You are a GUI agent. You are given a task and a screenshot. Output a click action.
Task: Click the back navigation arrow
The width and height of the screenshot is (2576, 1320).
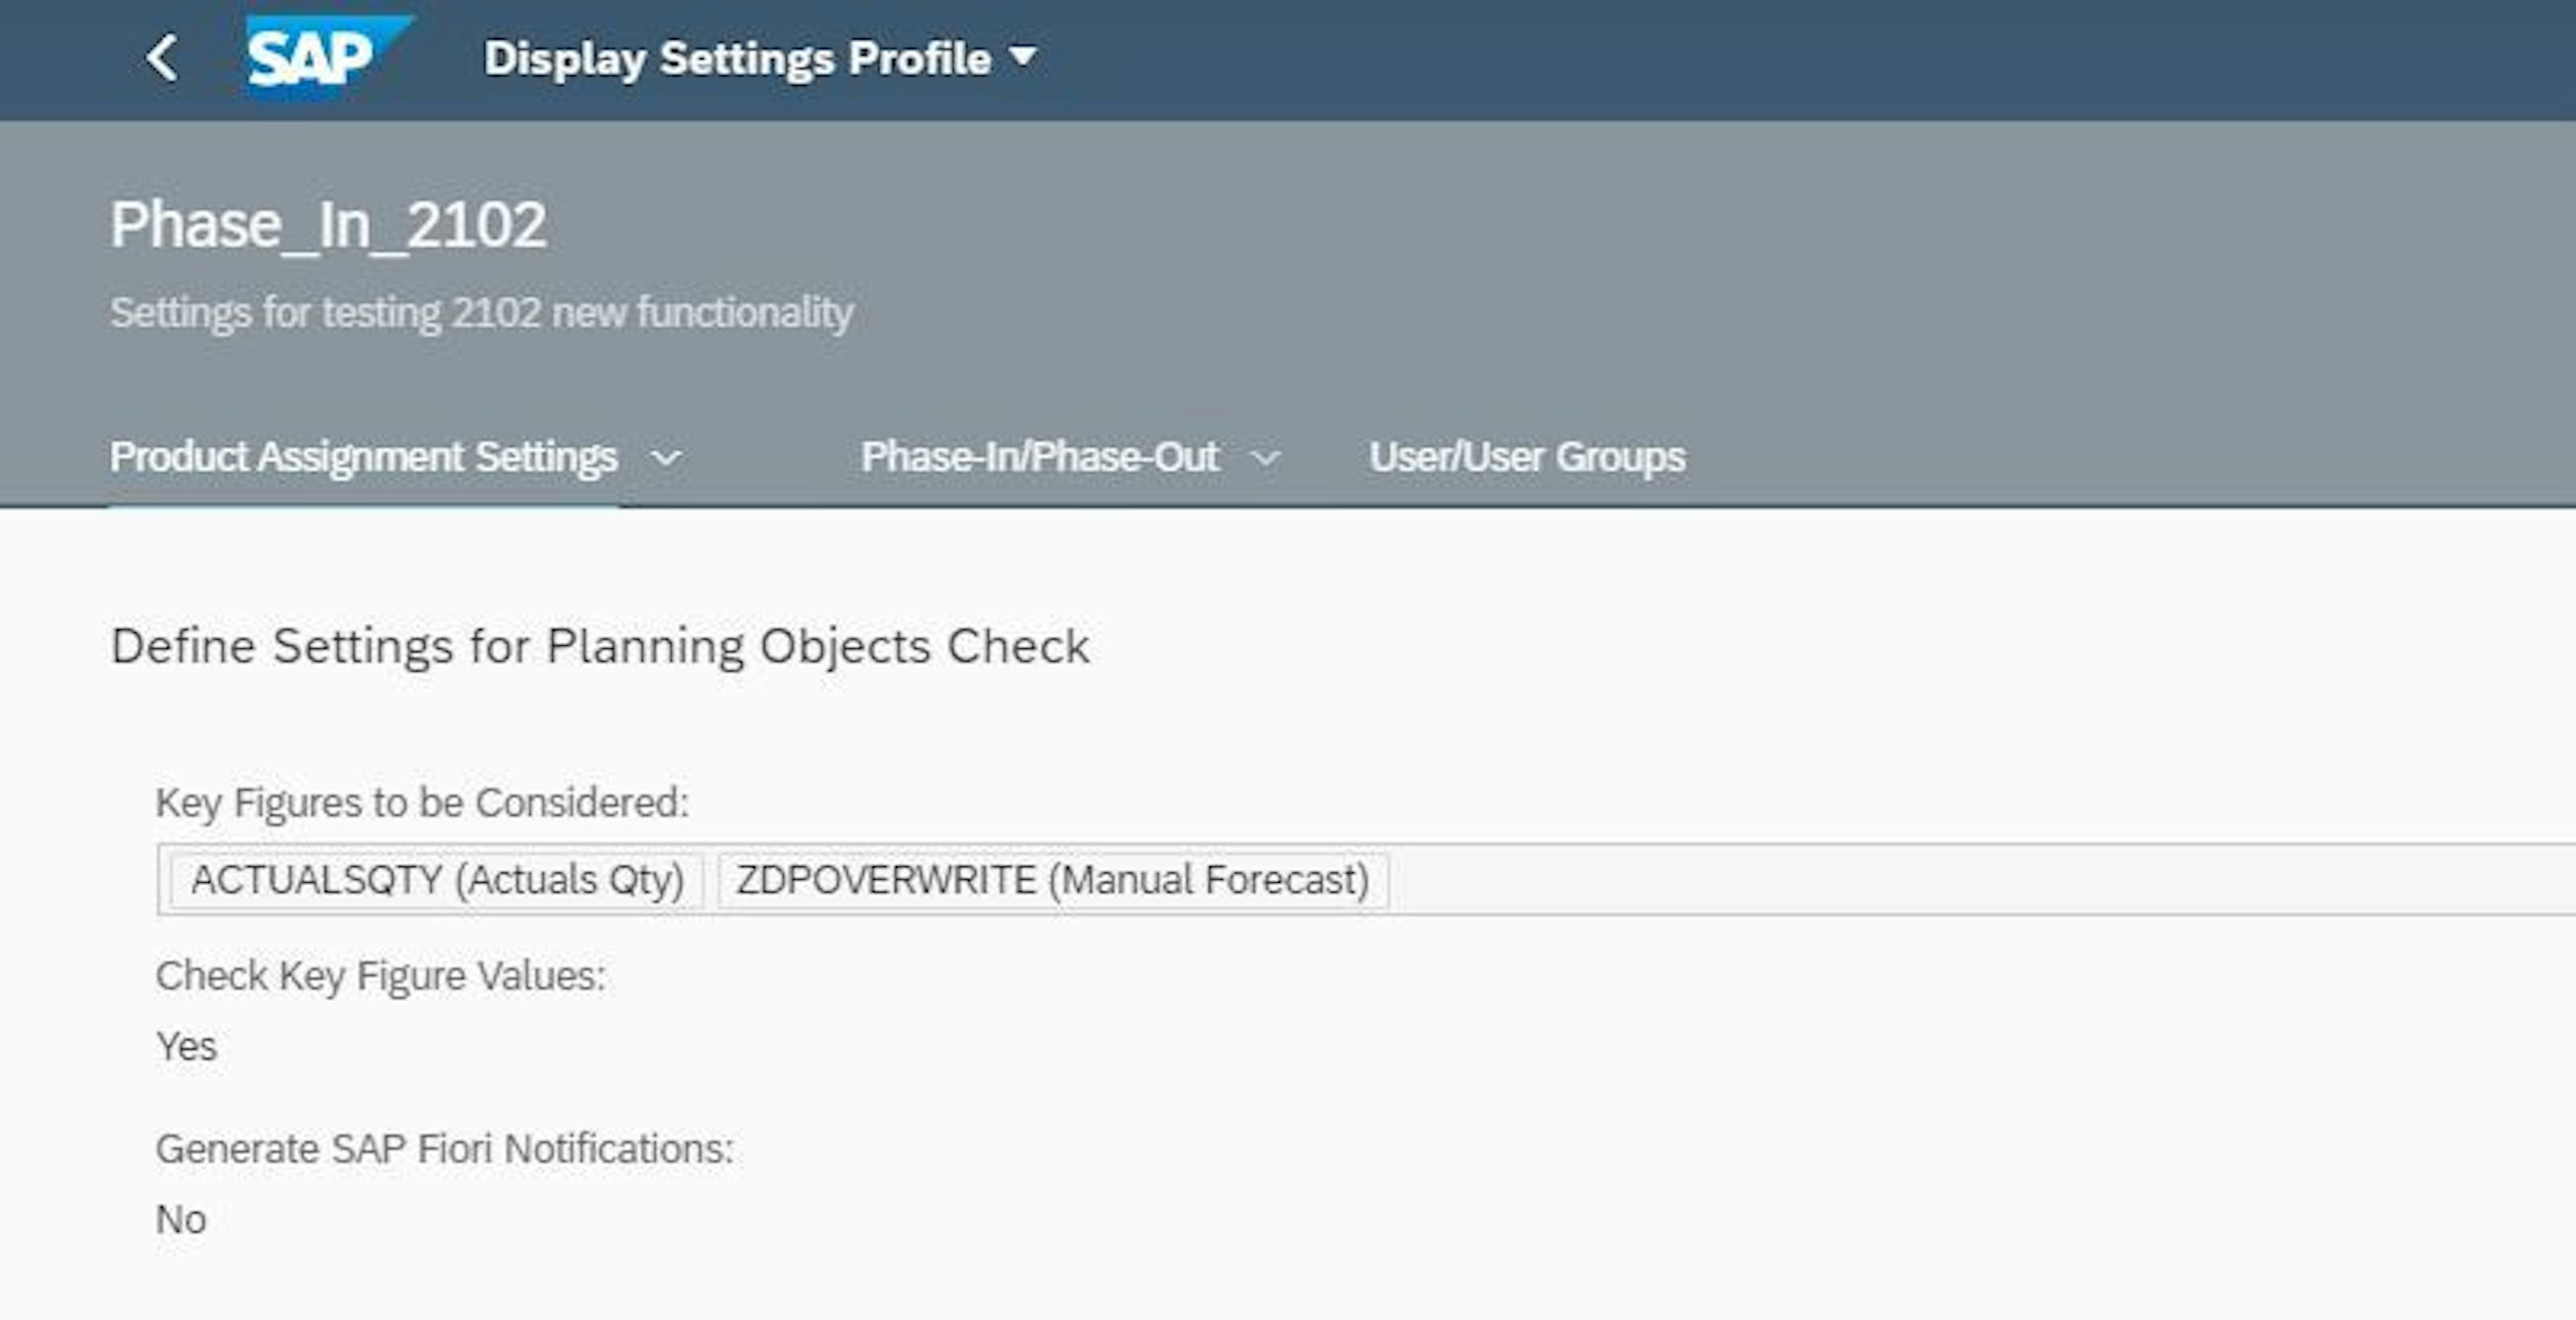click(163, 57)
